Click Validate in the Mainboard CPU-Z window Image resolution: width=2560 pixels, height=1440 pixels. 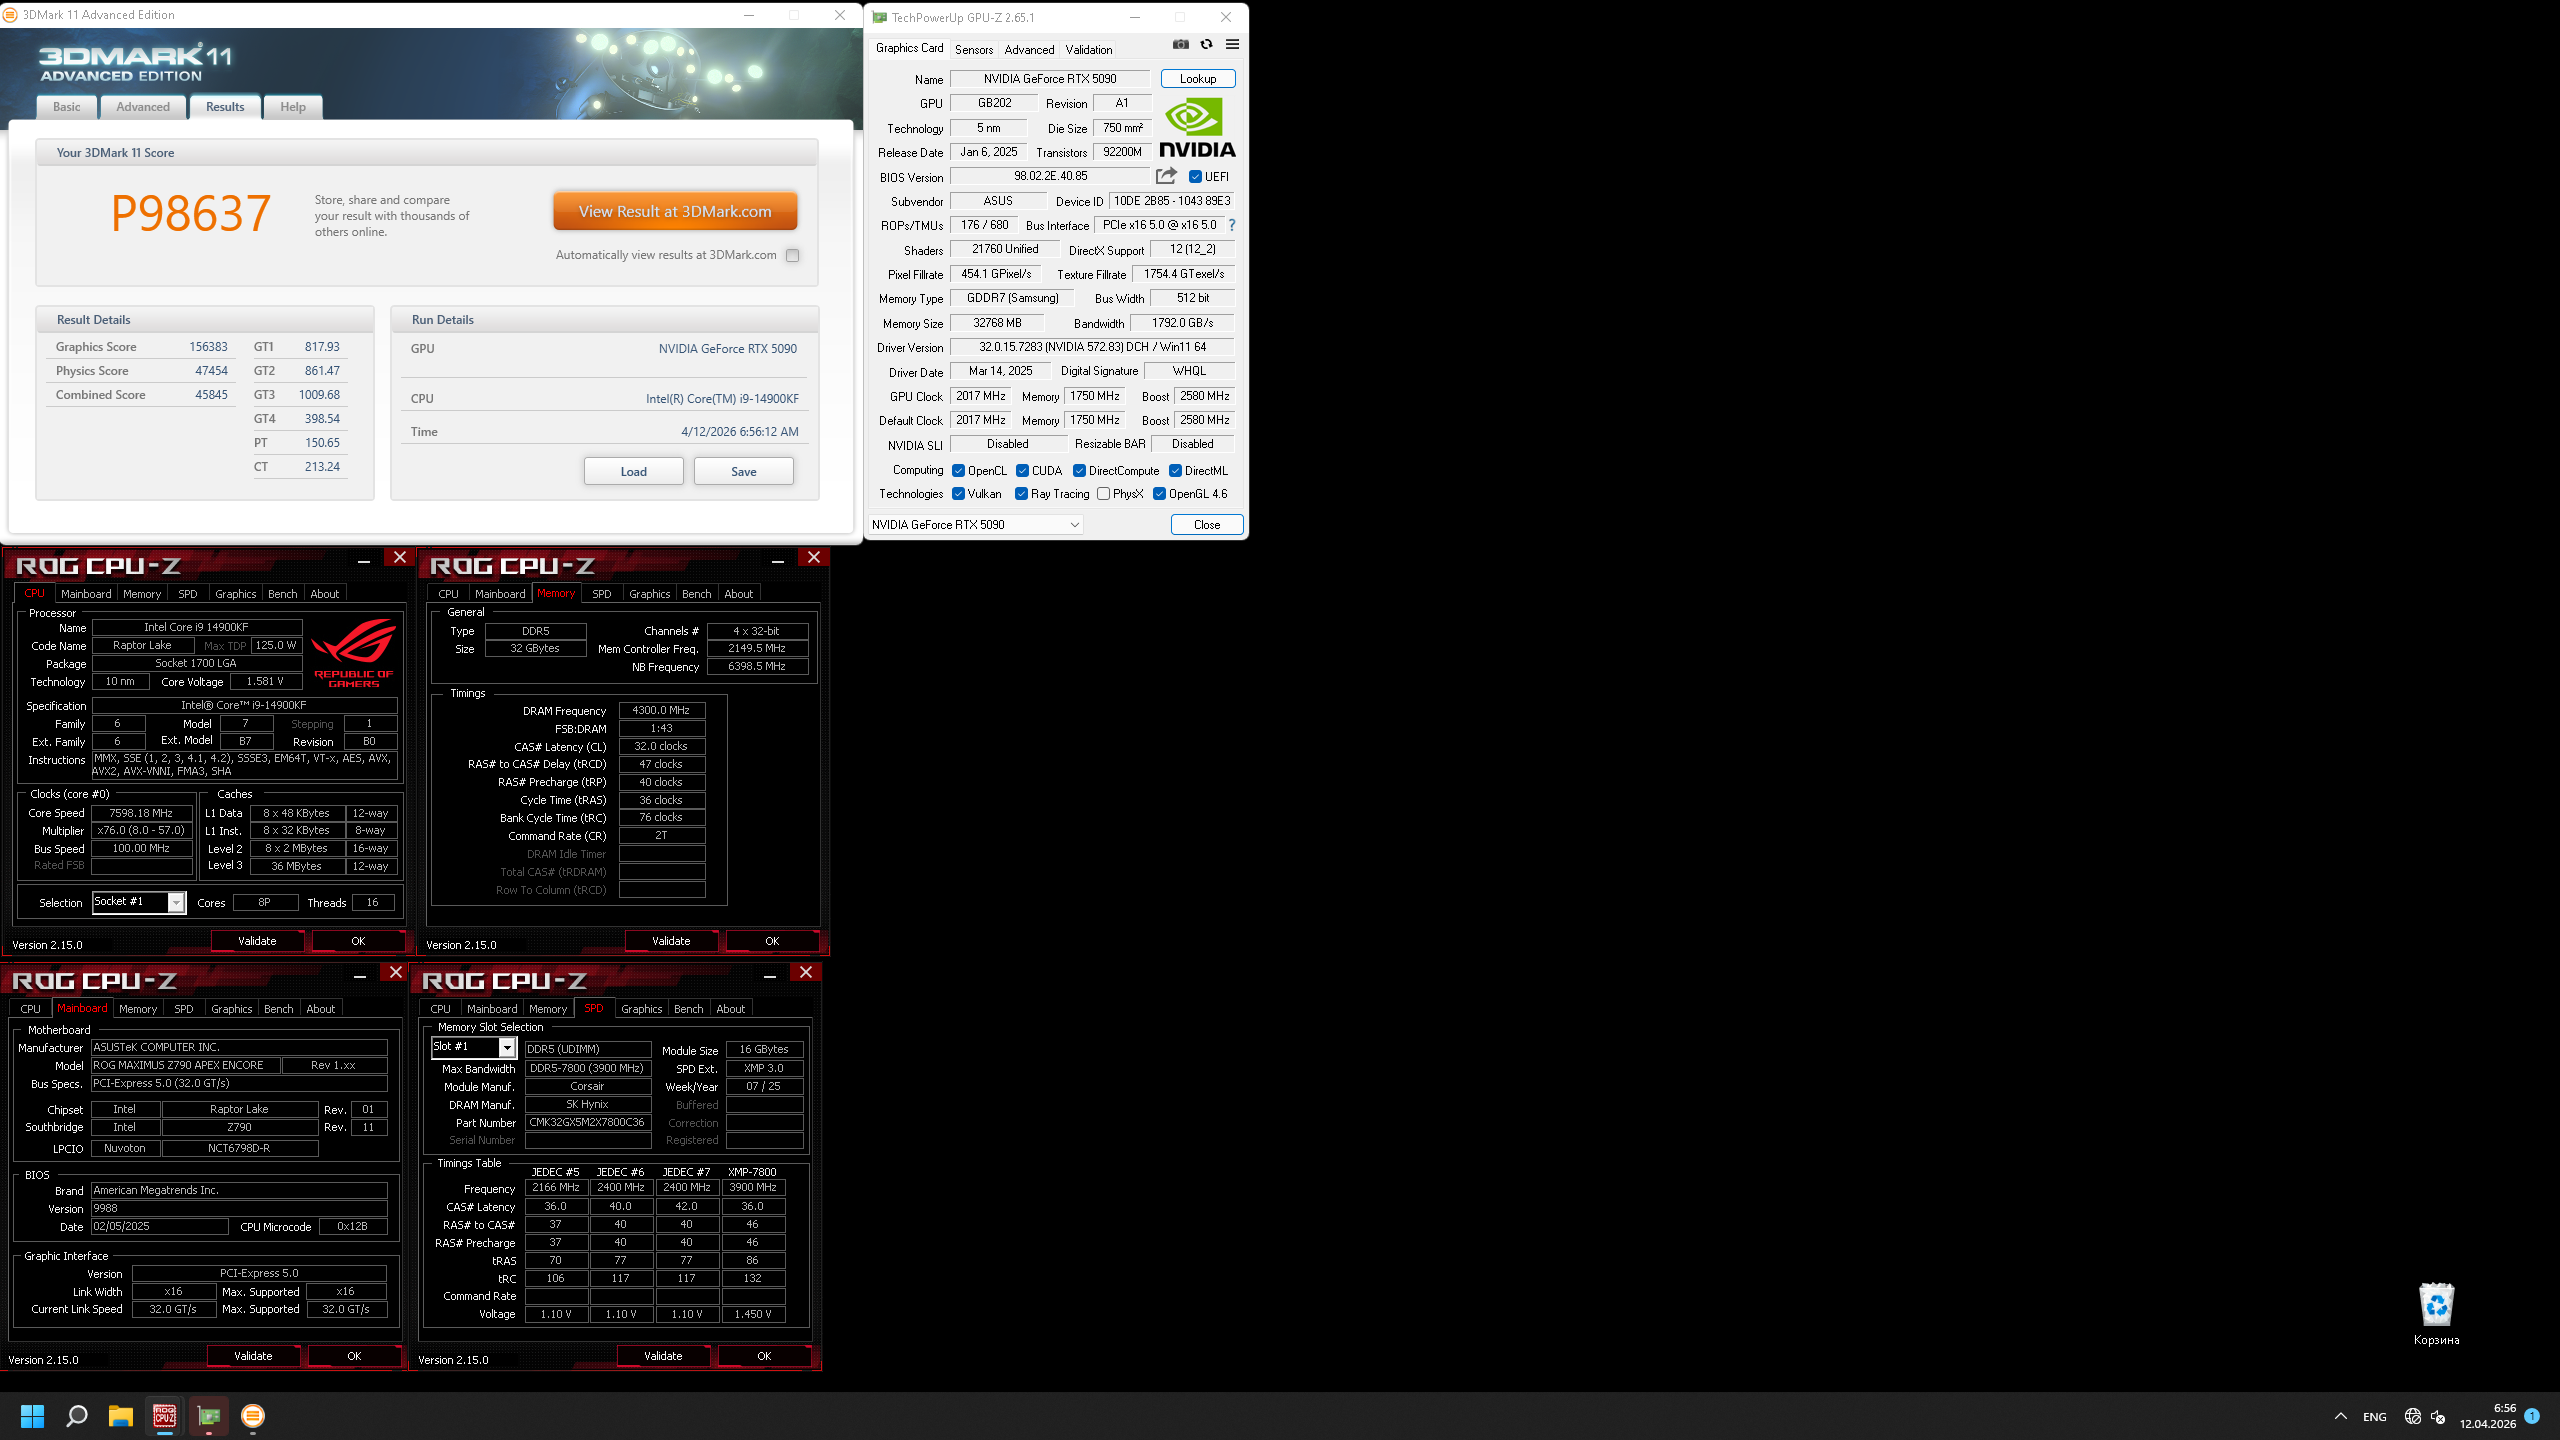253,1356
